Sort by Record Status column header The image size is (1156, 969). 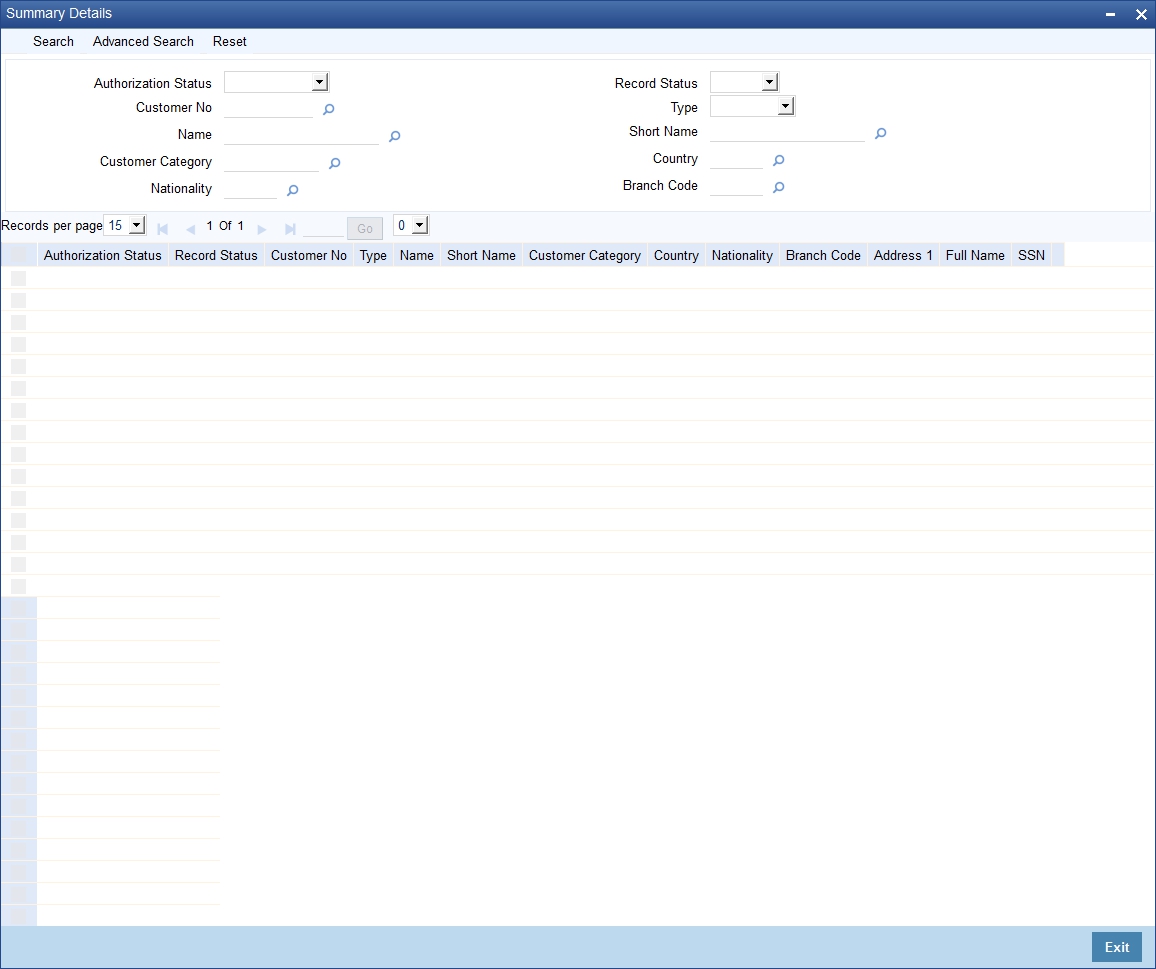pyautogui.click(x=216, y=255)
